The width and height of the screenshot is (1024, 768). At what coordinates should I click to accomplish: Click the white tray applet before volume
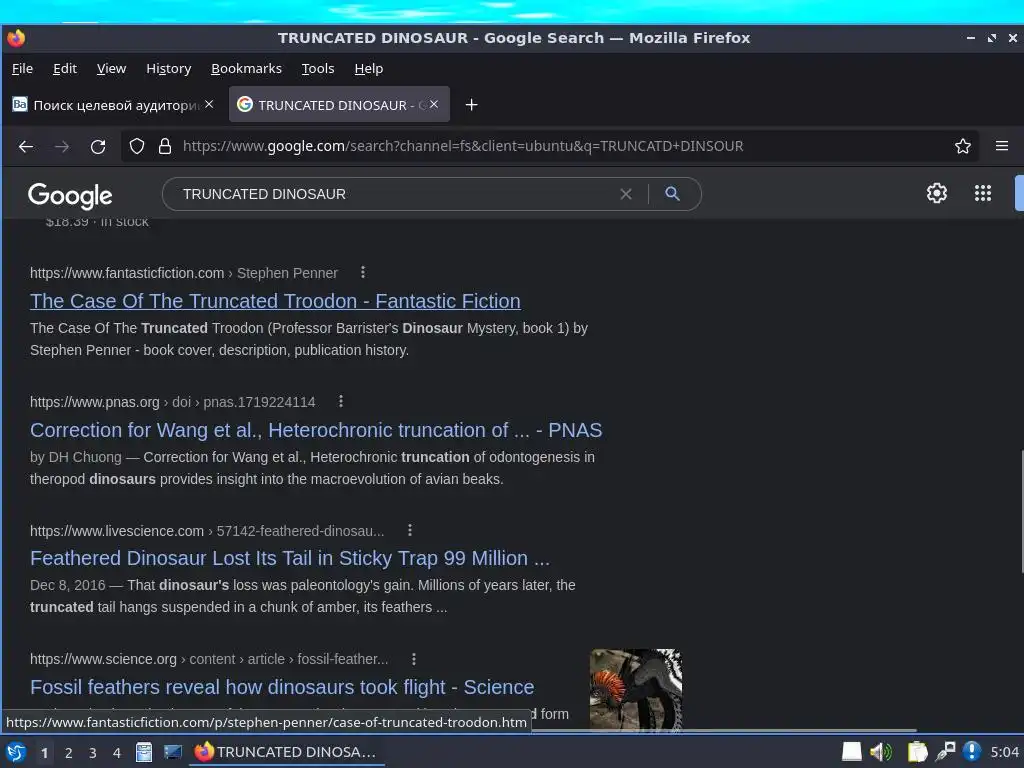click(852, 752)
